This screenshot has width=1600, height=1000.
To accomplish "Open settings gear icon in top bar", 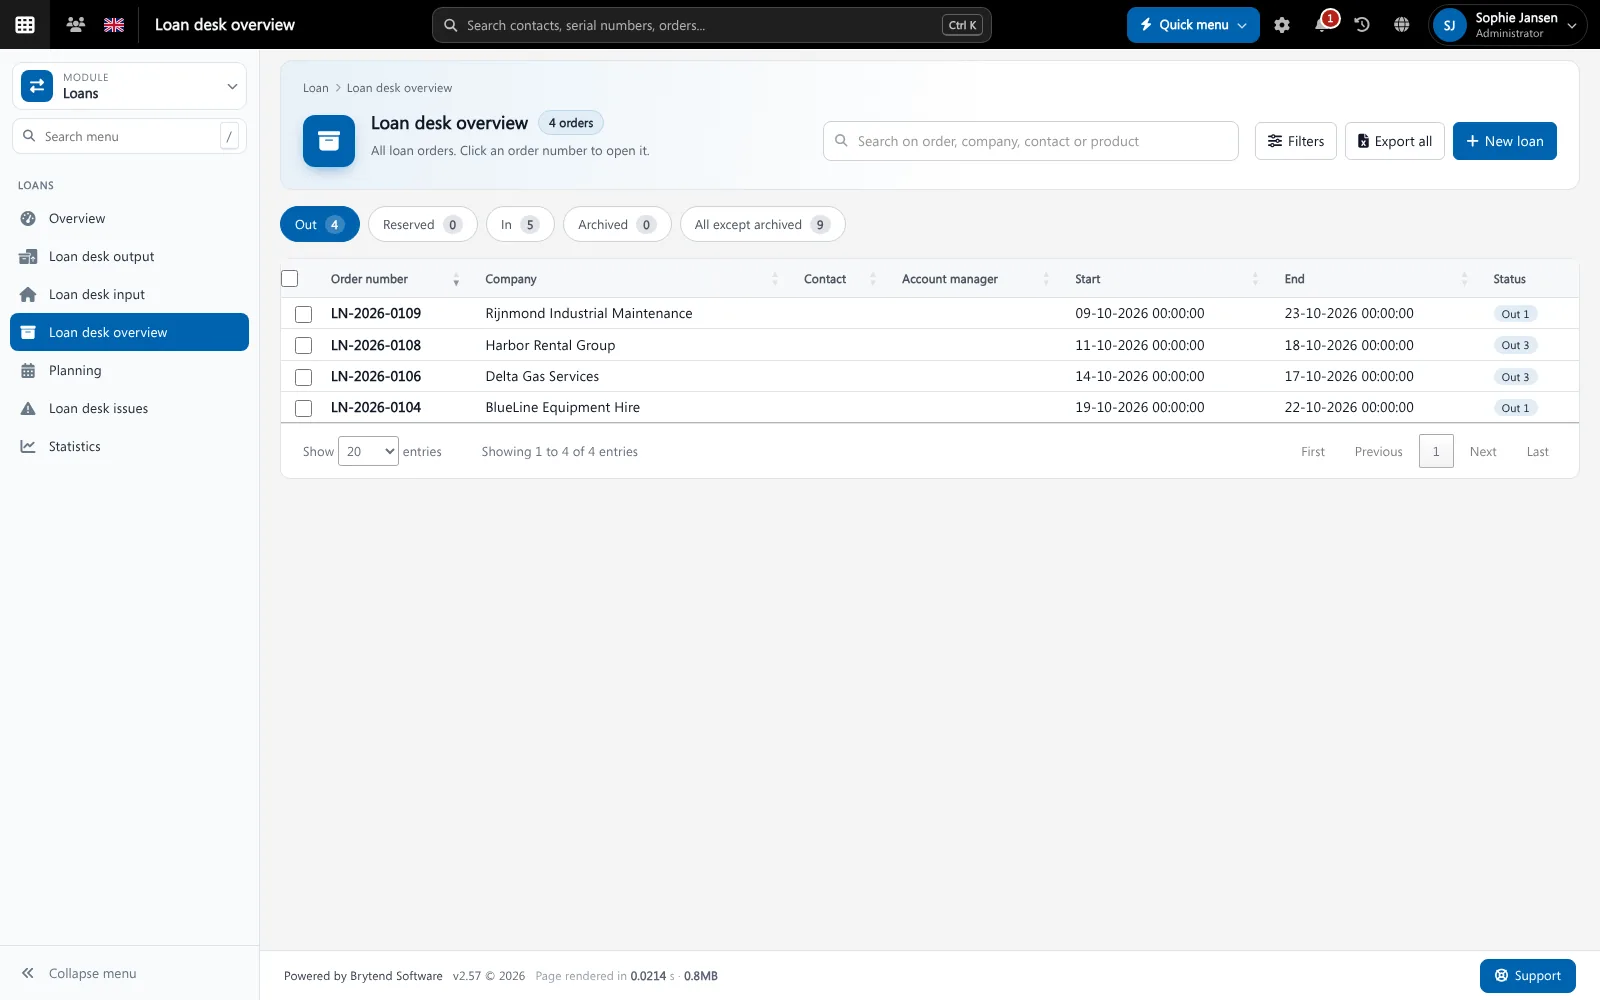I will [1282, 25].
